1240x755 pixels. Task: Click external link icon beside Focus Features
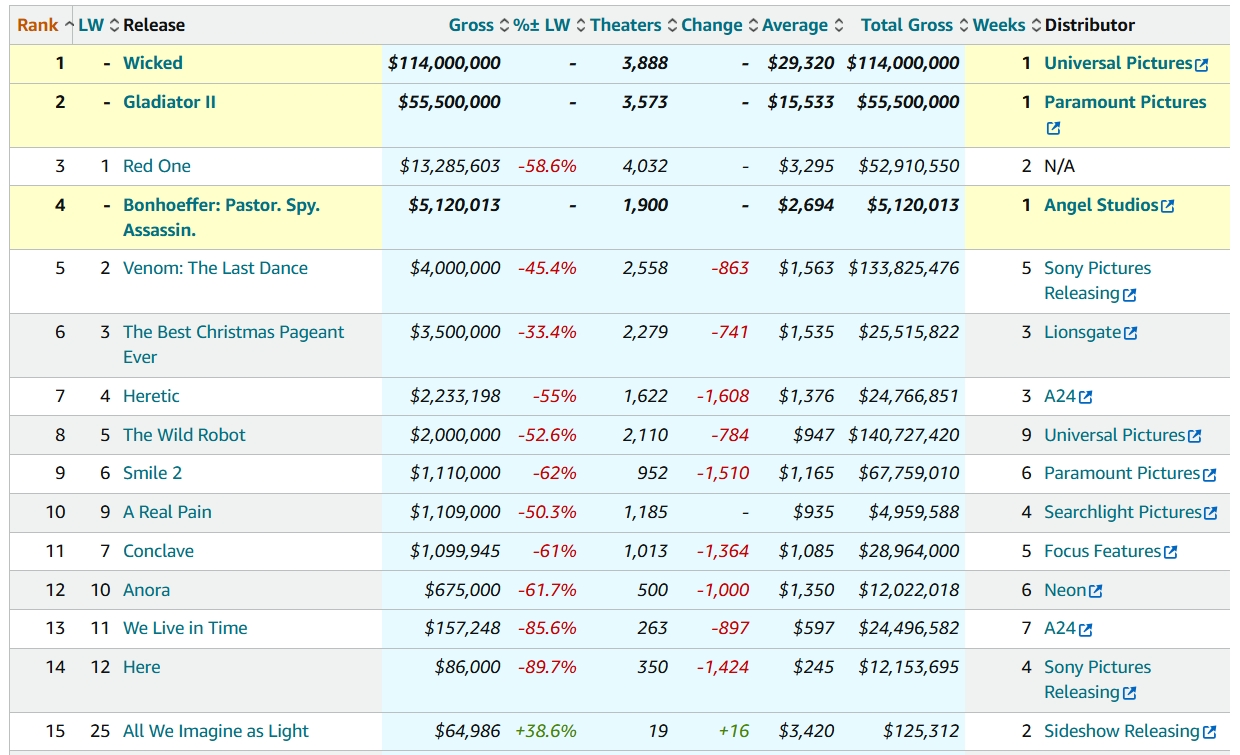tap(1171, 553)
